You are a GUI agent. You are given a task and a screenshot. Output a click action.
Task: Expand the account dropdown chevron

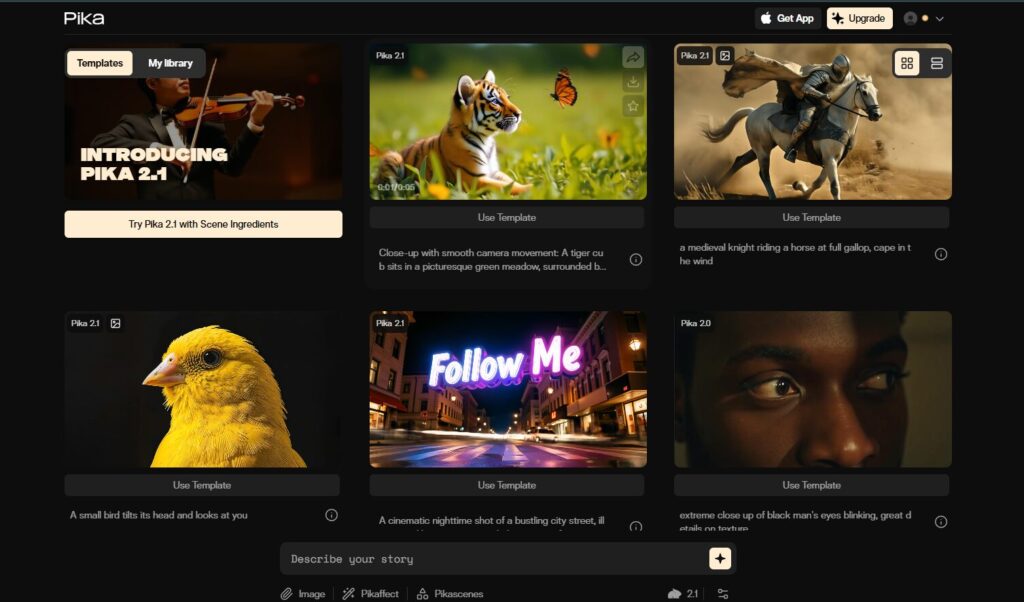click(940, 19)
